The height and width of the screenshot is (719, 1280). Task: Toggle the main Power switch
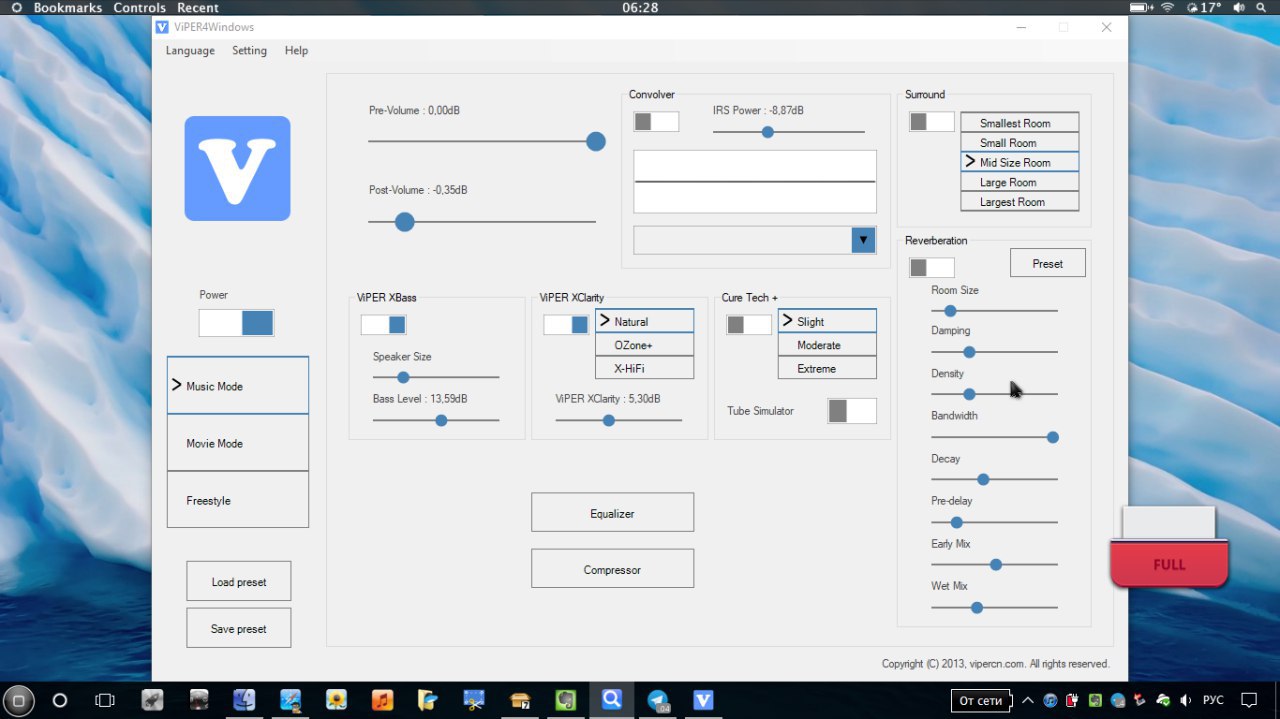coord(236,323)
